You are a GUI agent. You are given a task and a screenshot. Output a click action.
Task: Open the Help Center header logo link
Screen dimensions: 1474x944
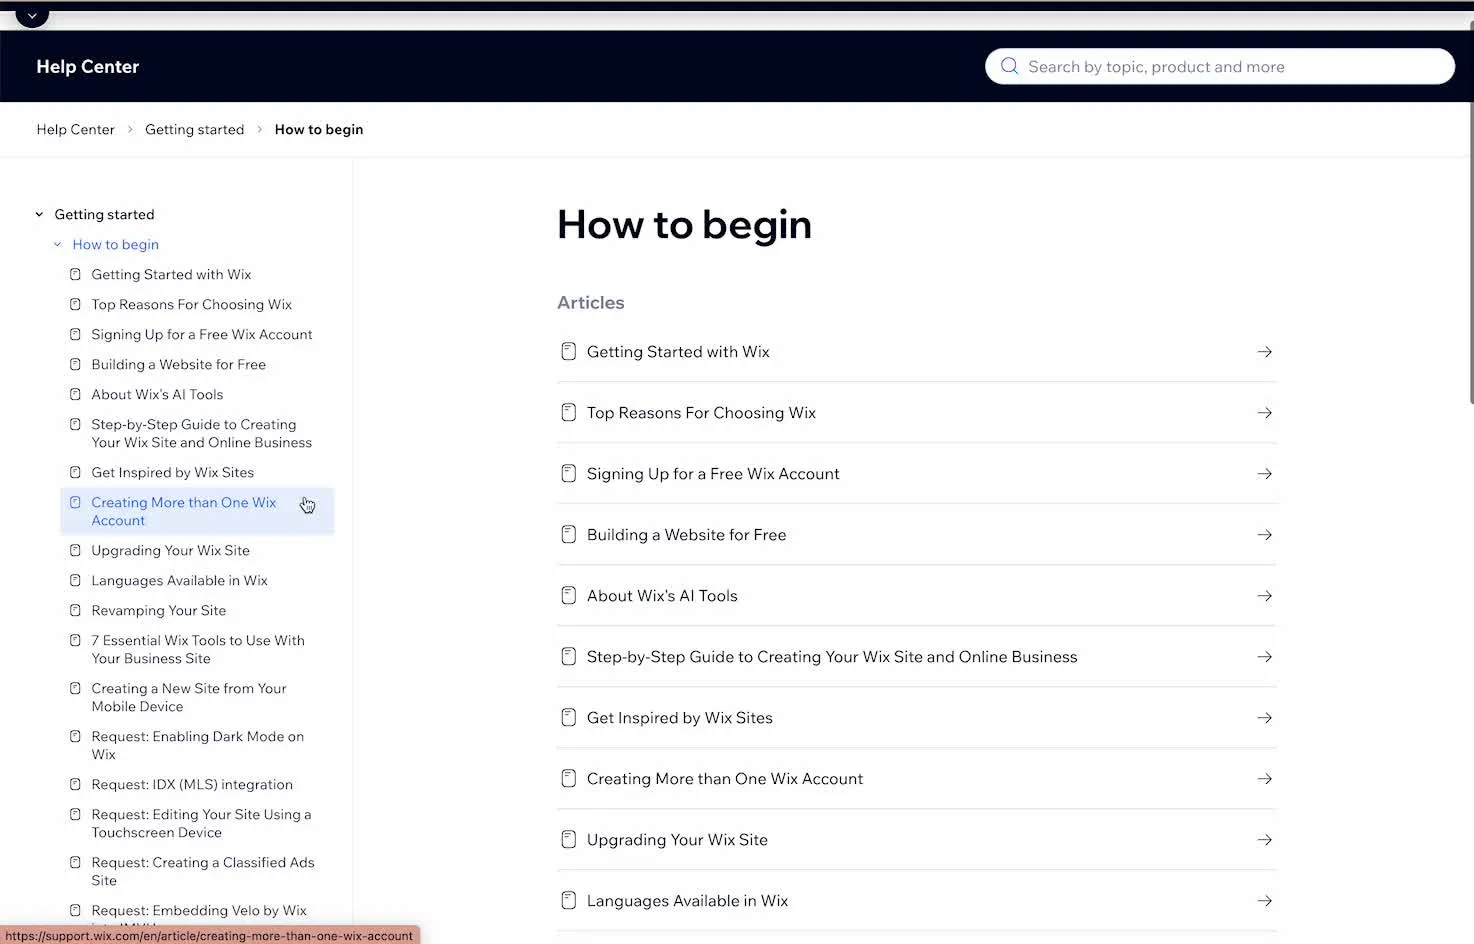[x=87, y=66]
